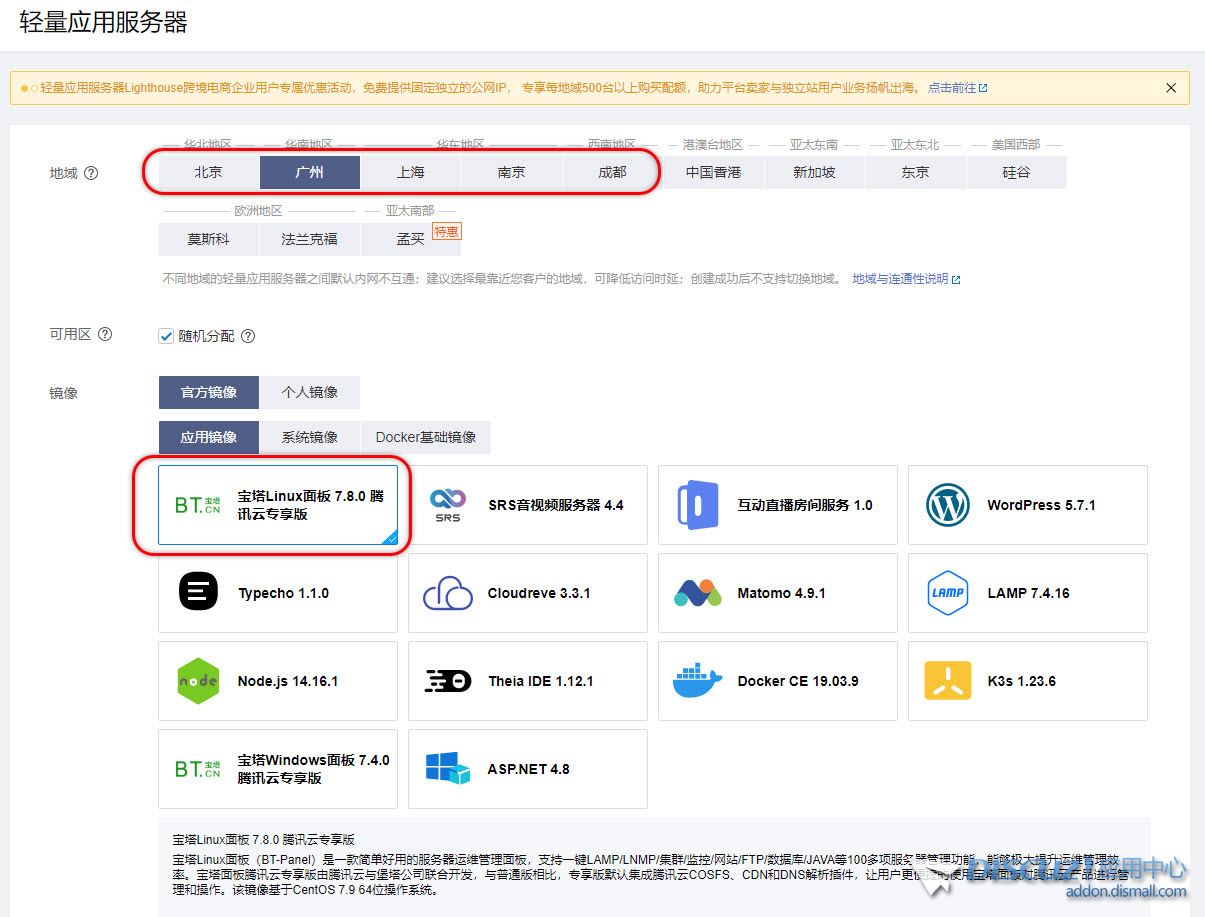Click the help icon next to 地域
The image size is (1205, 917).
[91, 173]
